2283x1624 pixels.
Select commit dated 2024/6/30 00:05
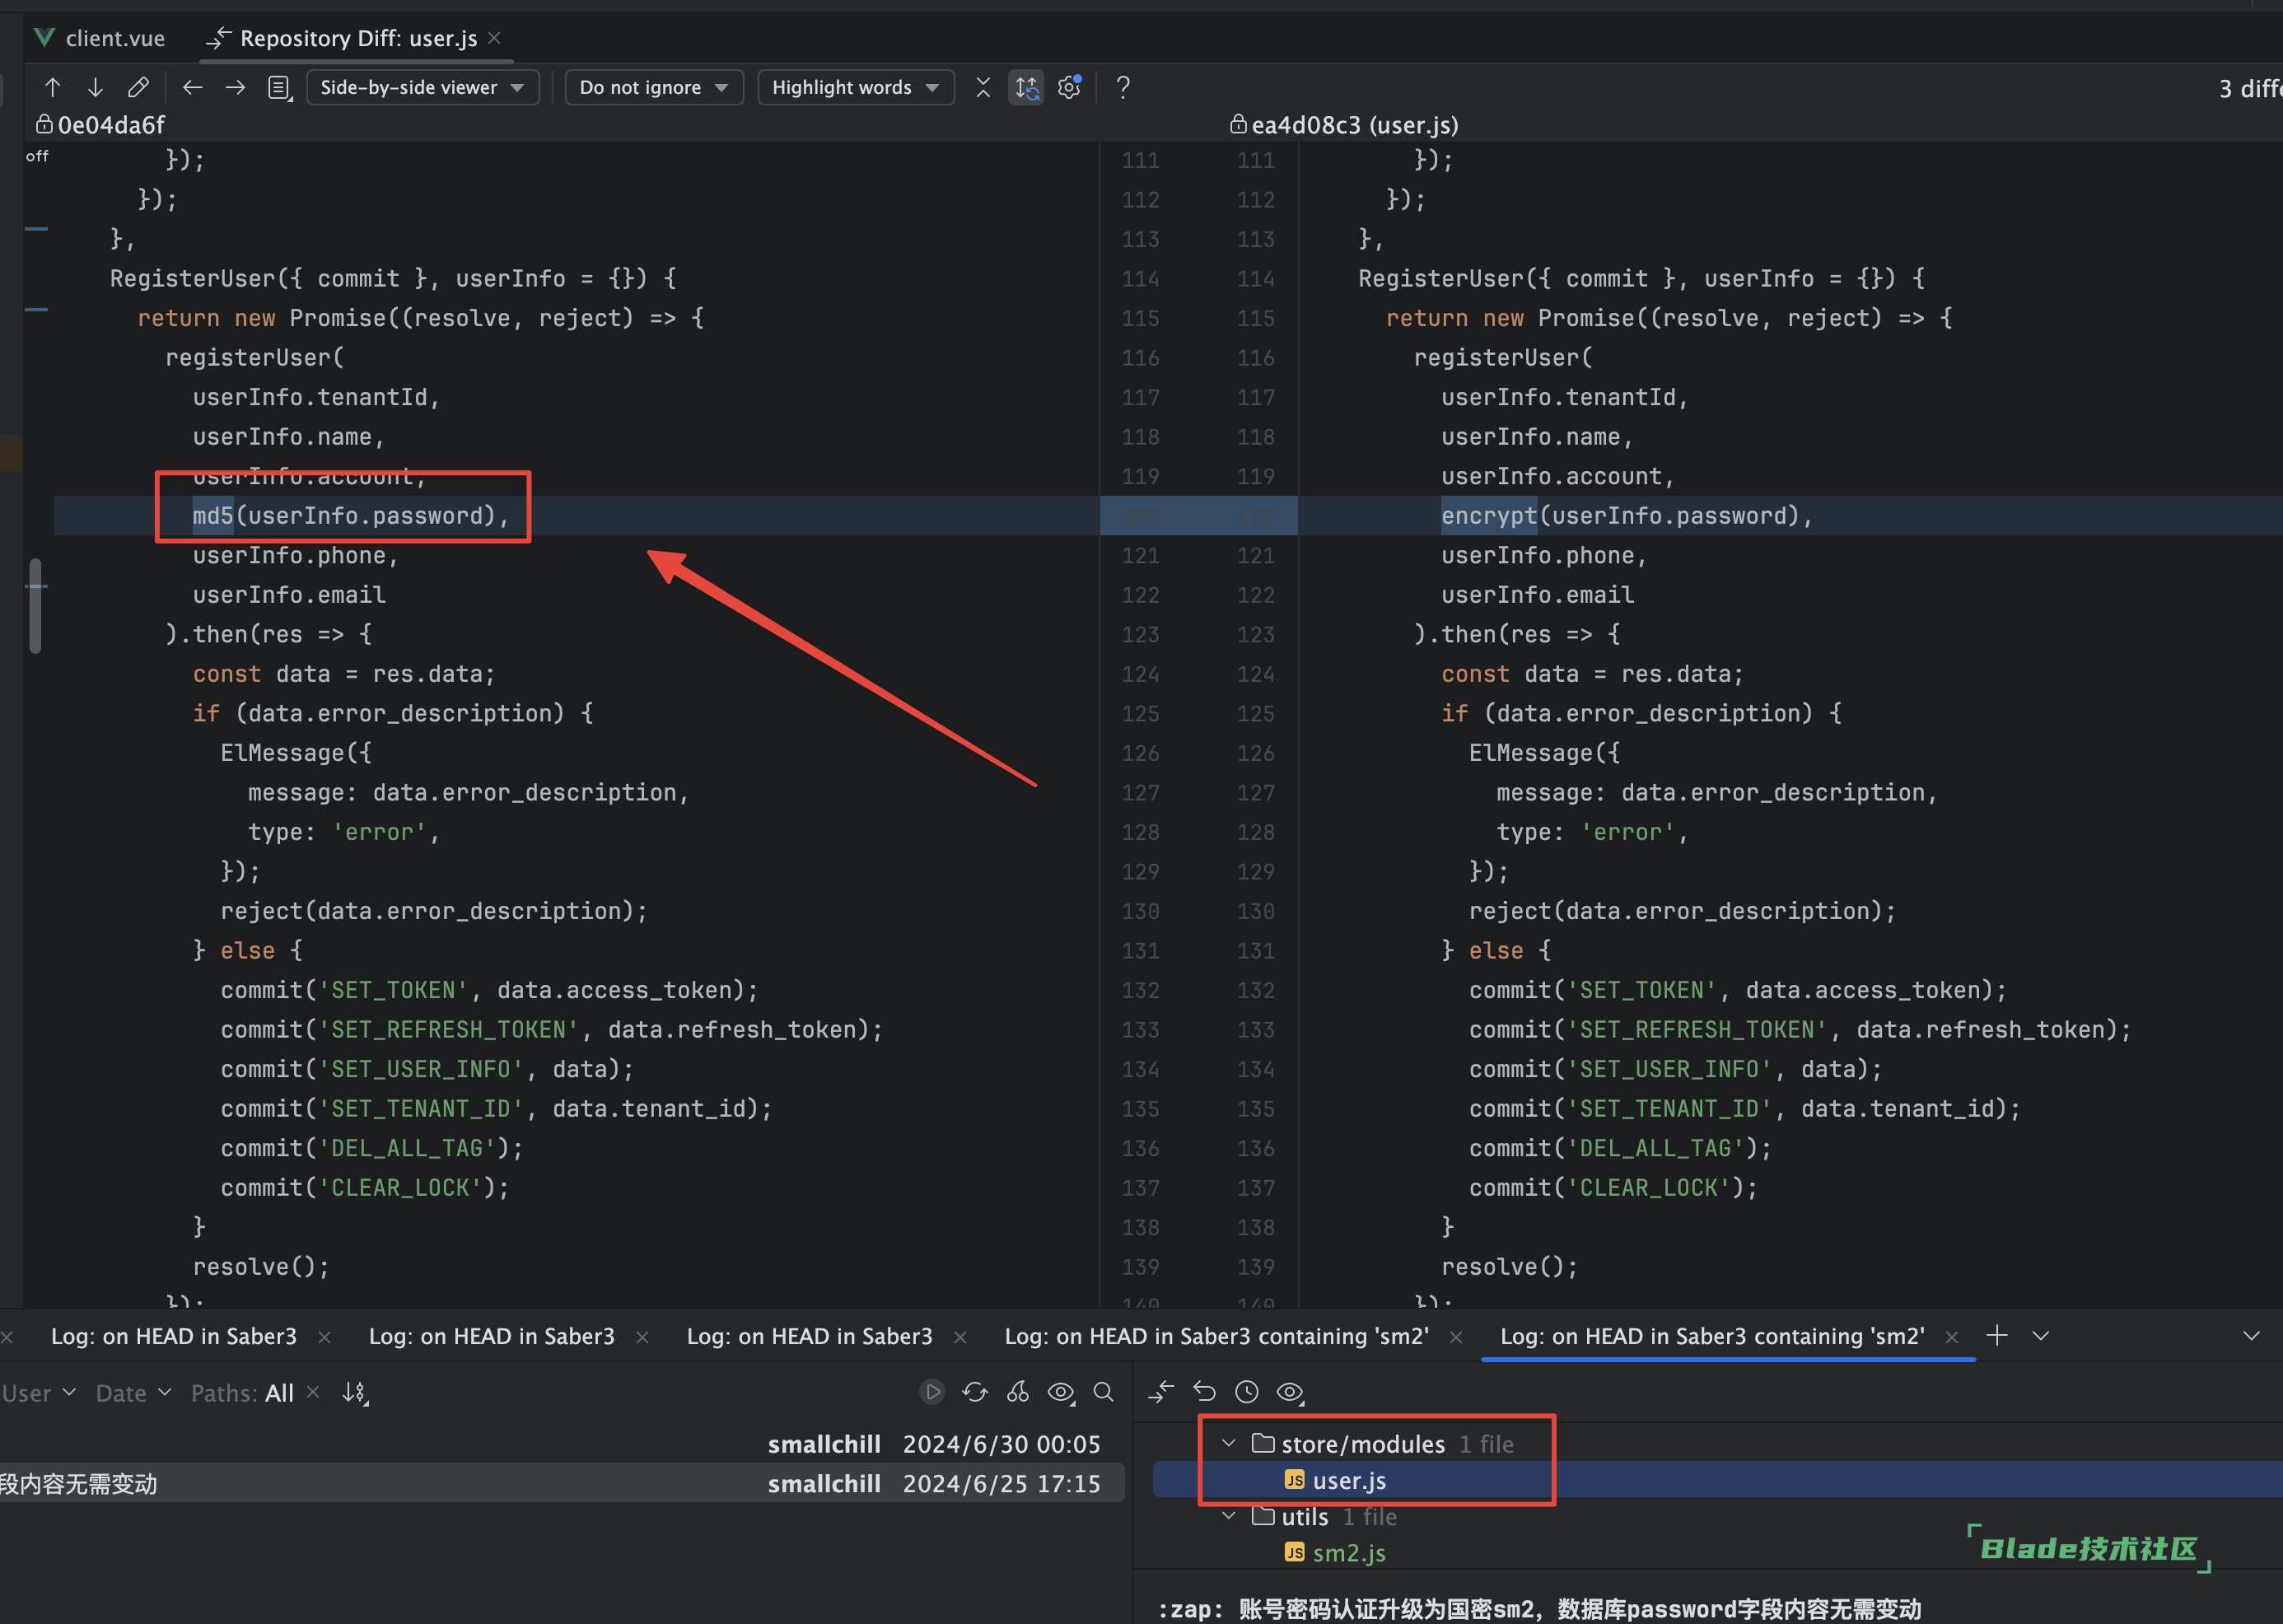[562, 1444]
